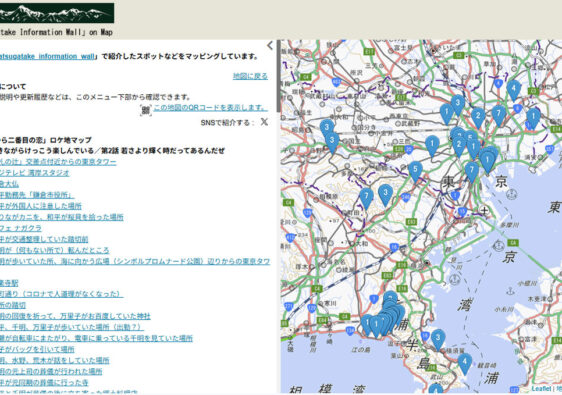Image resolution: width=562 pixels, height=395 pixels.
Task: Open the 湾岸スタジオ location link
Action: click(x=35, y=173)
